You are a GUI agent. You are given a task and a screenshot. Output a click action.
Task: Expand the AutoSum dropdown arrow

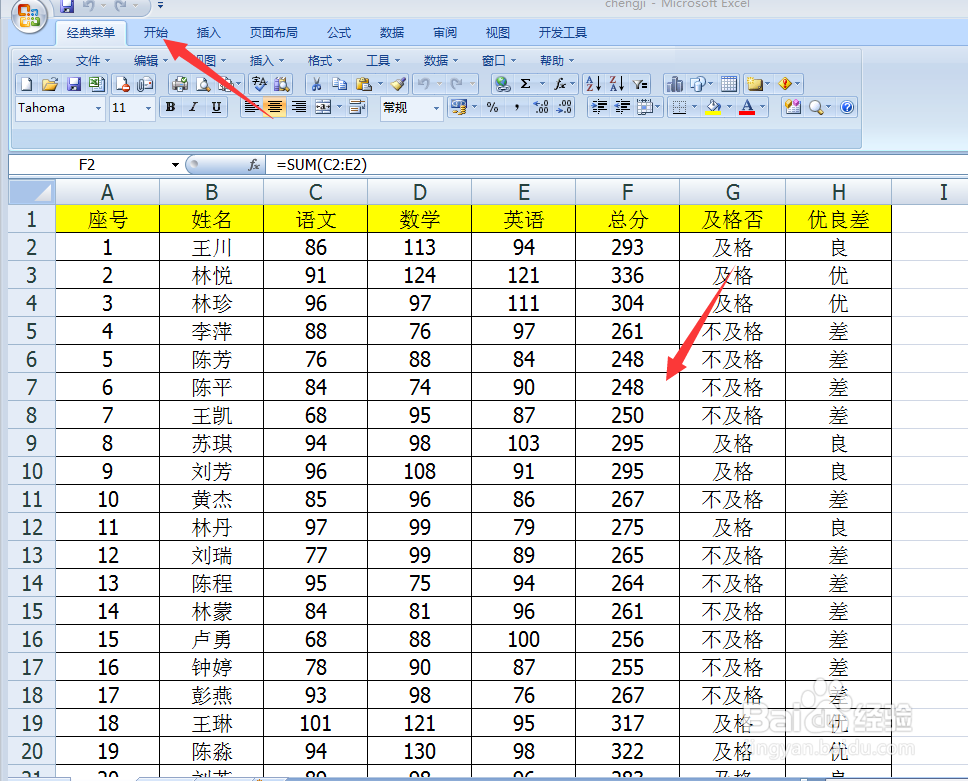(542, 84)
